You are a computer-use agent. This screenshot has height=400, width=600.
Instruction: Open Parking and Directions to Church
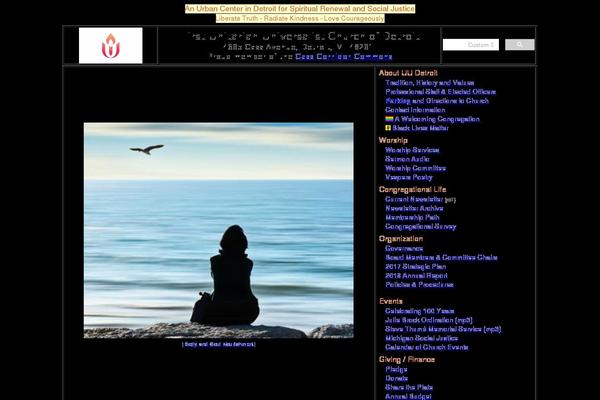tap(437, 101)
